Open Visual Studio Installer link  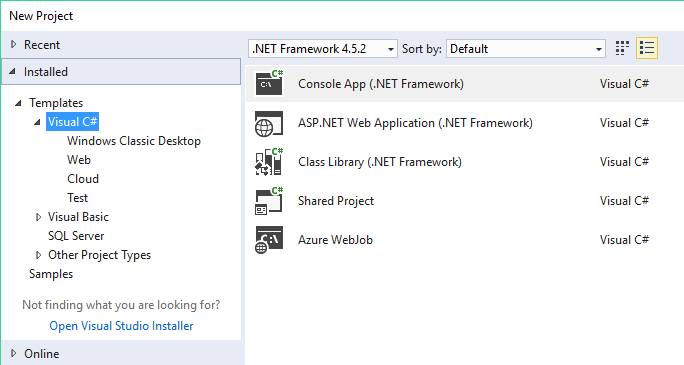point(121,326)
